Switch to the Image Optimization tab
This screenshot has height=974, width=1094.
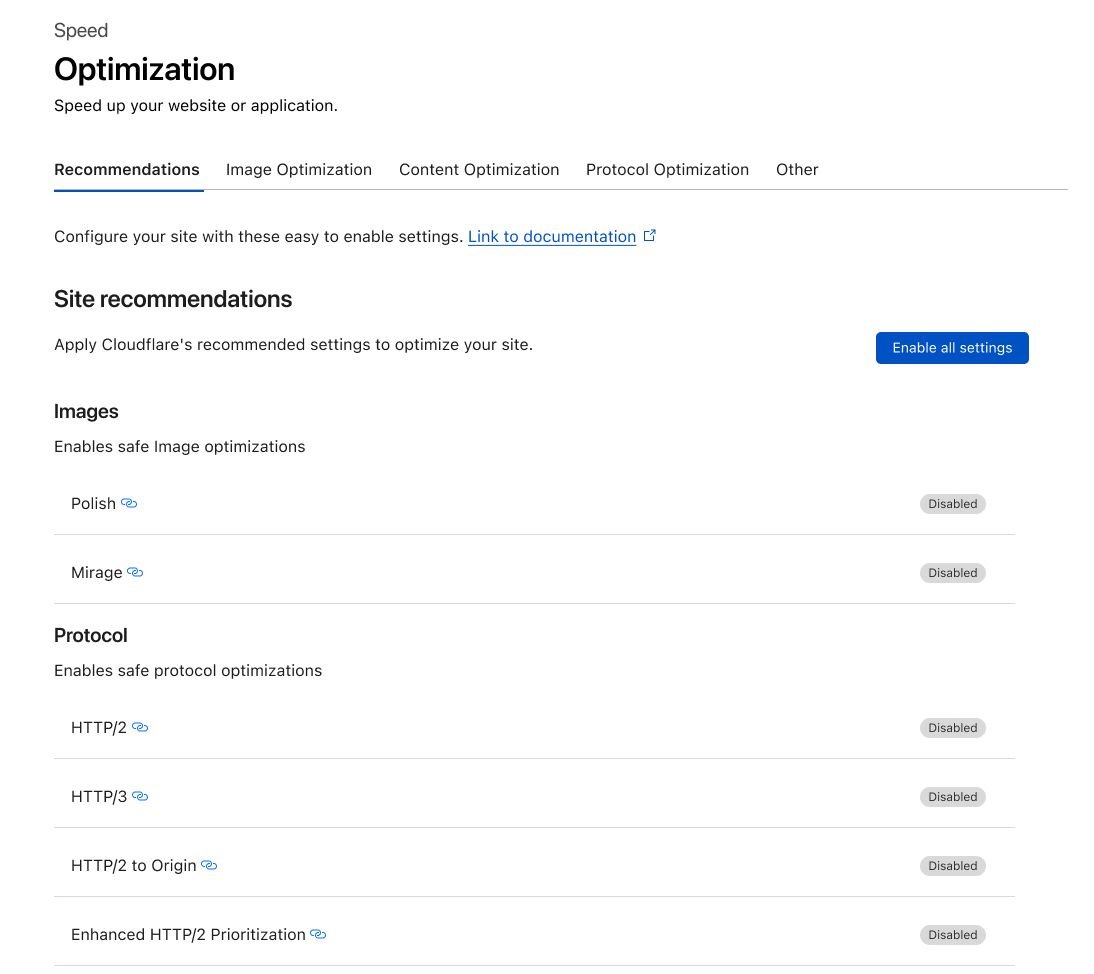[298, 170]
